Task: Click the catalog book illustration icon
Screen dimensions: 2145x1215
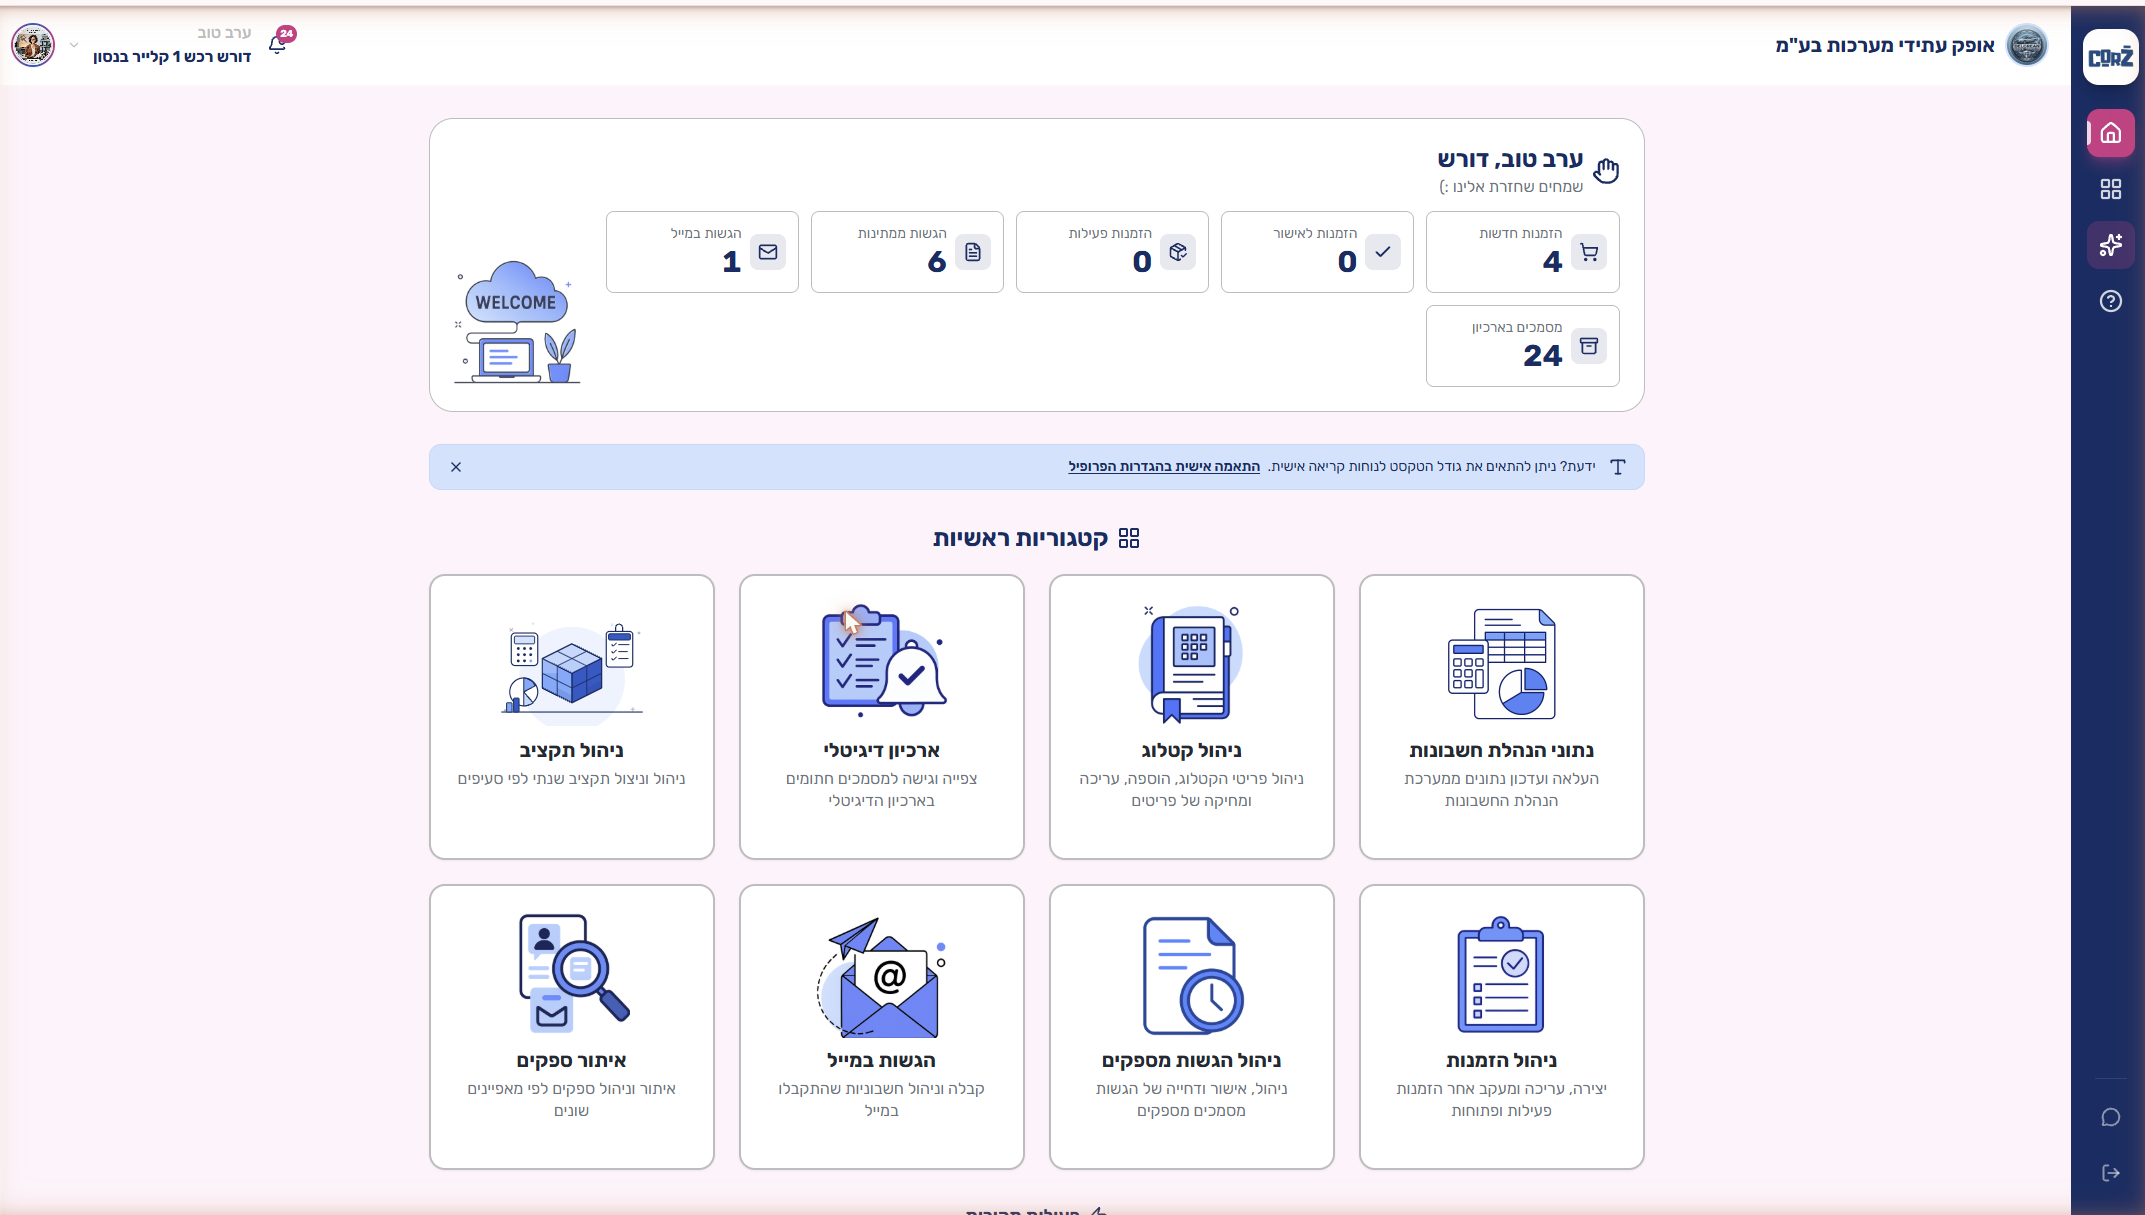Action: (1191, 664)
